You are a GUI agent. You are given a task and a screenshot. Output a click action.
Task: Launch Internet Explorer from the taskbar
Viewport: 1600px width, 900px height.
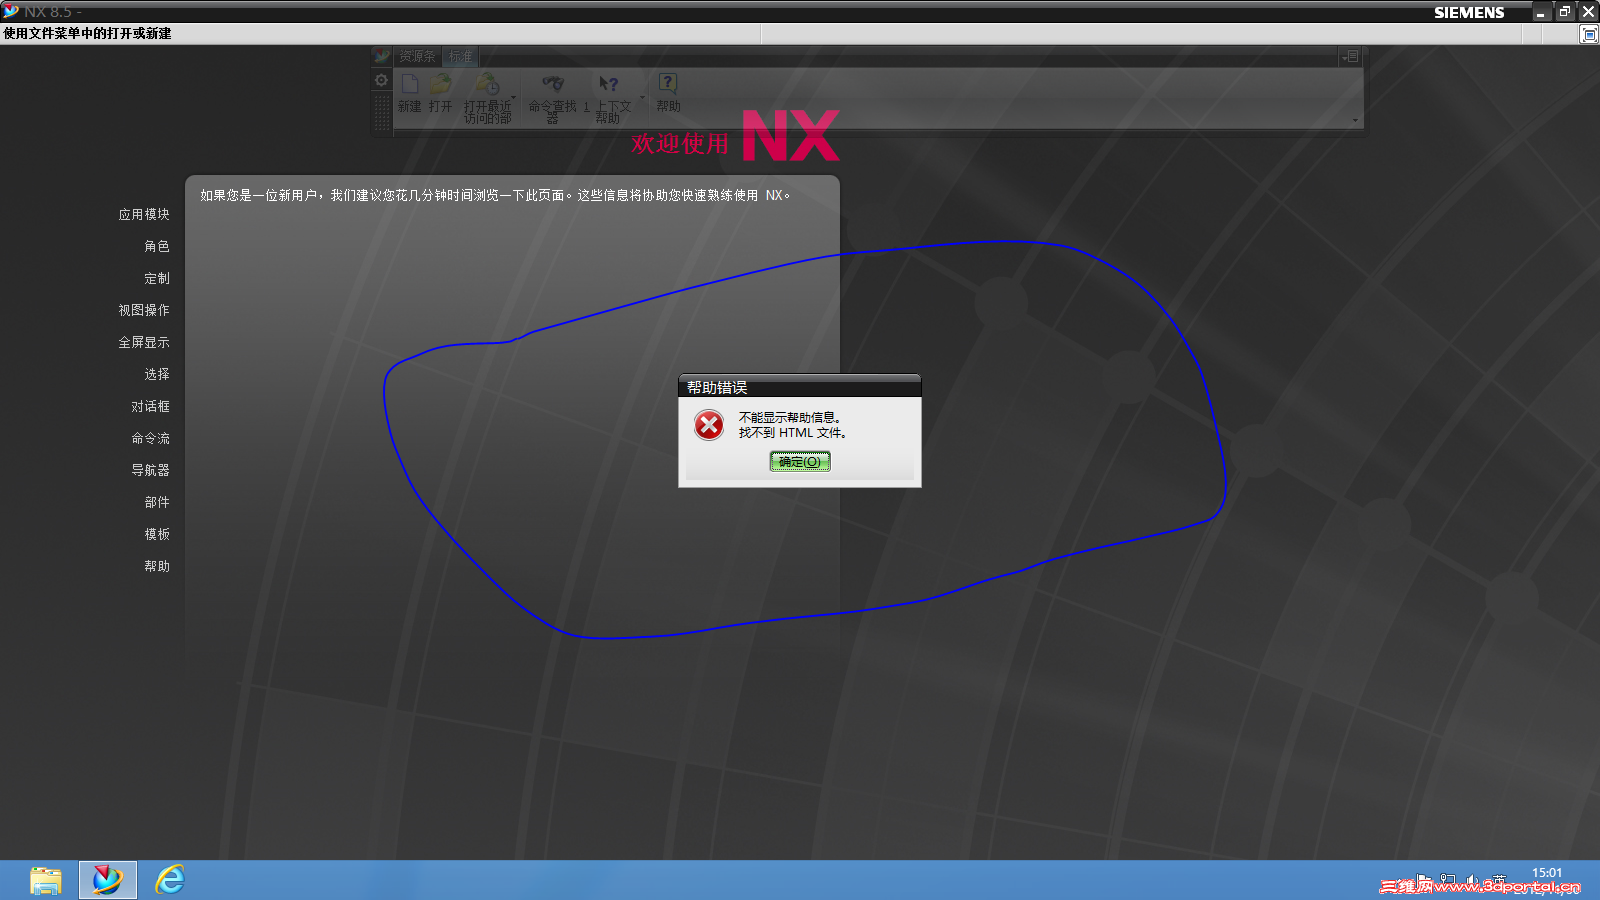coord(170,880)
